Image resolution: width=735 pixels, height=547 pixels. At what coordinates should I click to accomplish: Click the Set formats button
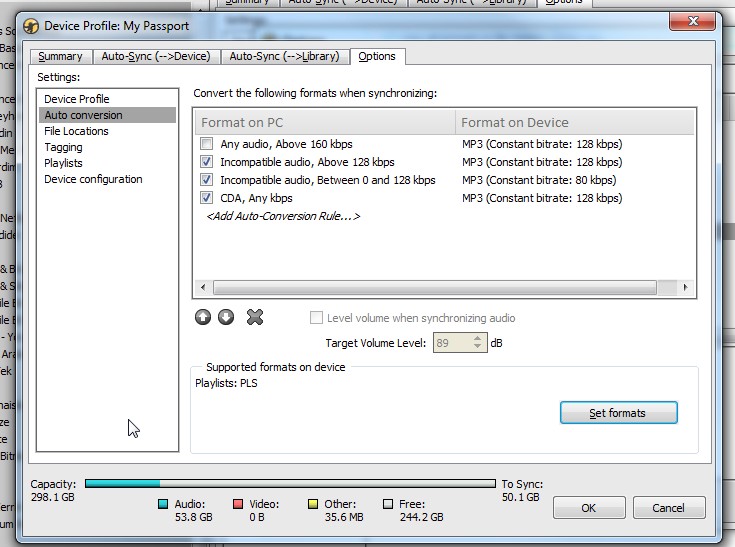(x=618, y=413)
